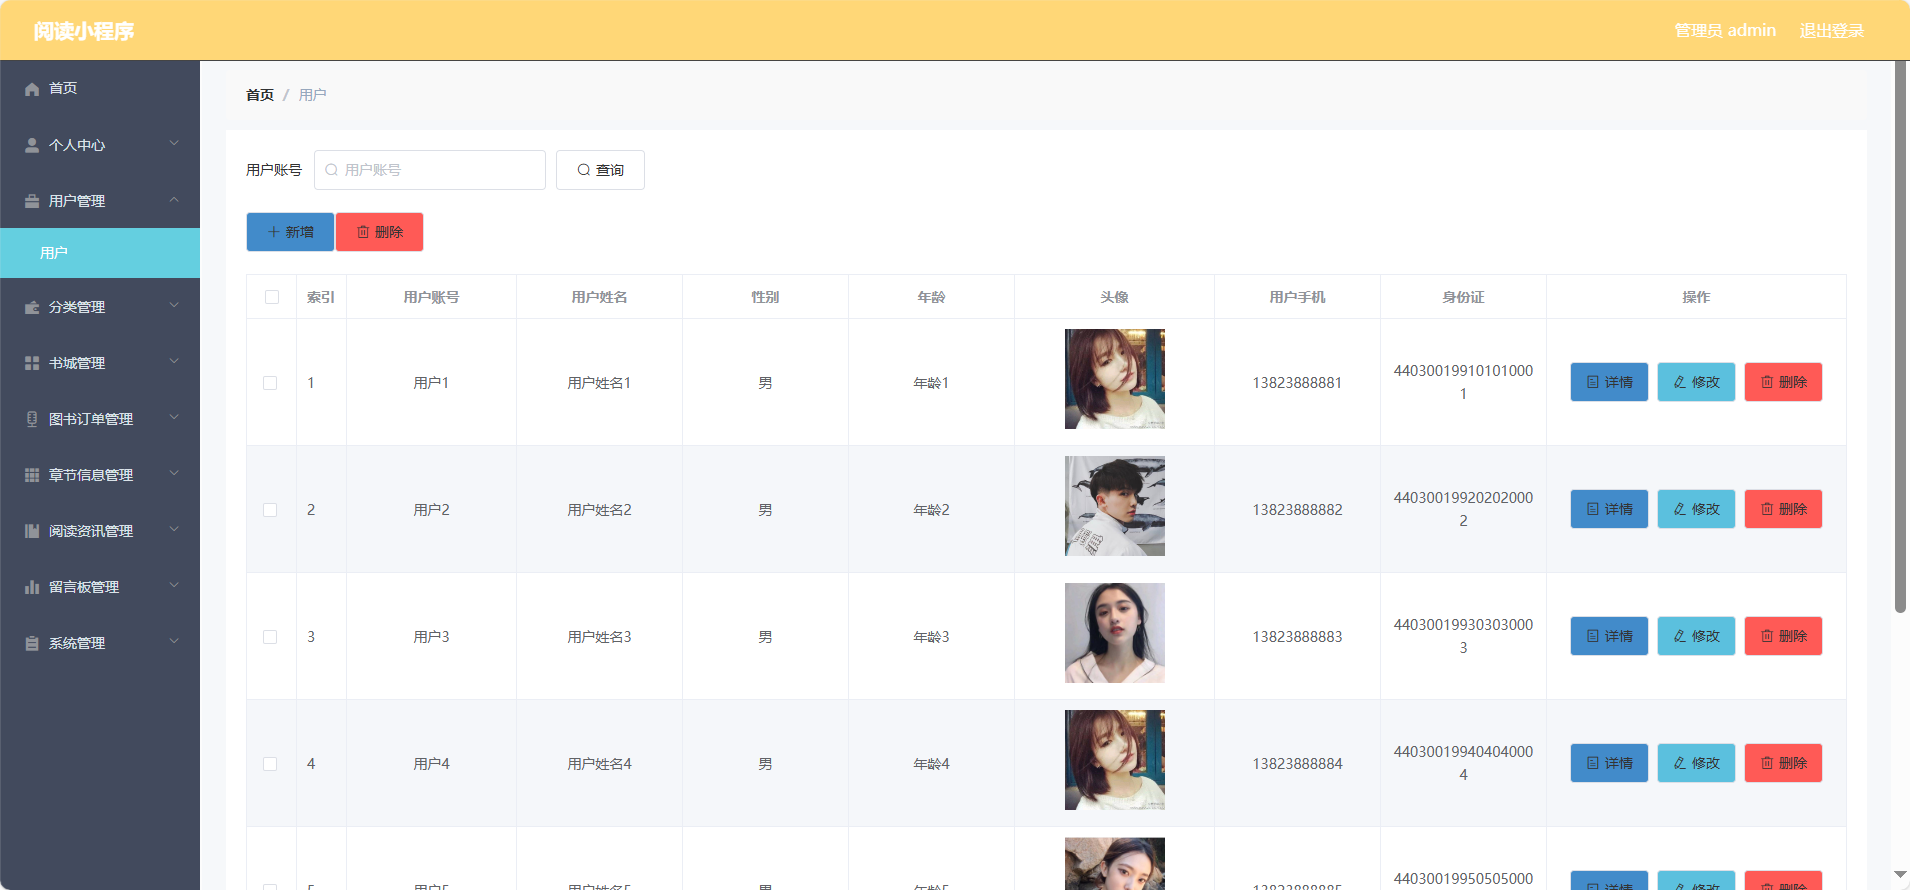
Task: Expand the 留言板管理 menu chevron
Action: [x=174, y=586]
